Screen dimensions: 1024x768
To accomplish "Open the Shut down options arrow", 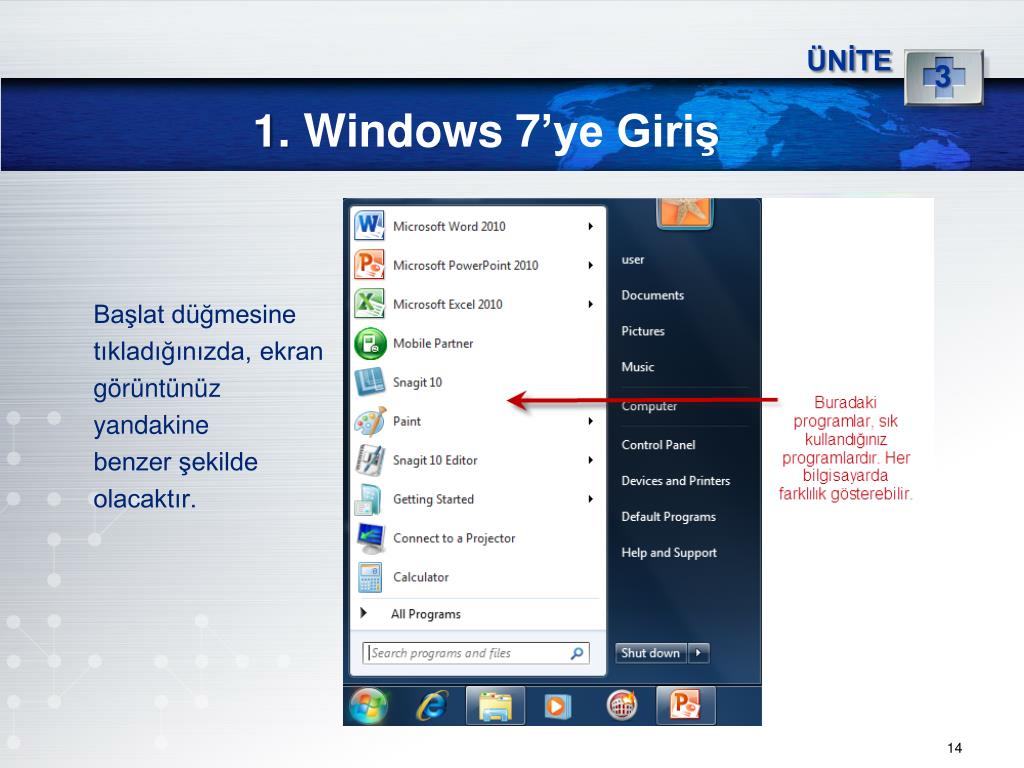I will [x=699, y=653].
